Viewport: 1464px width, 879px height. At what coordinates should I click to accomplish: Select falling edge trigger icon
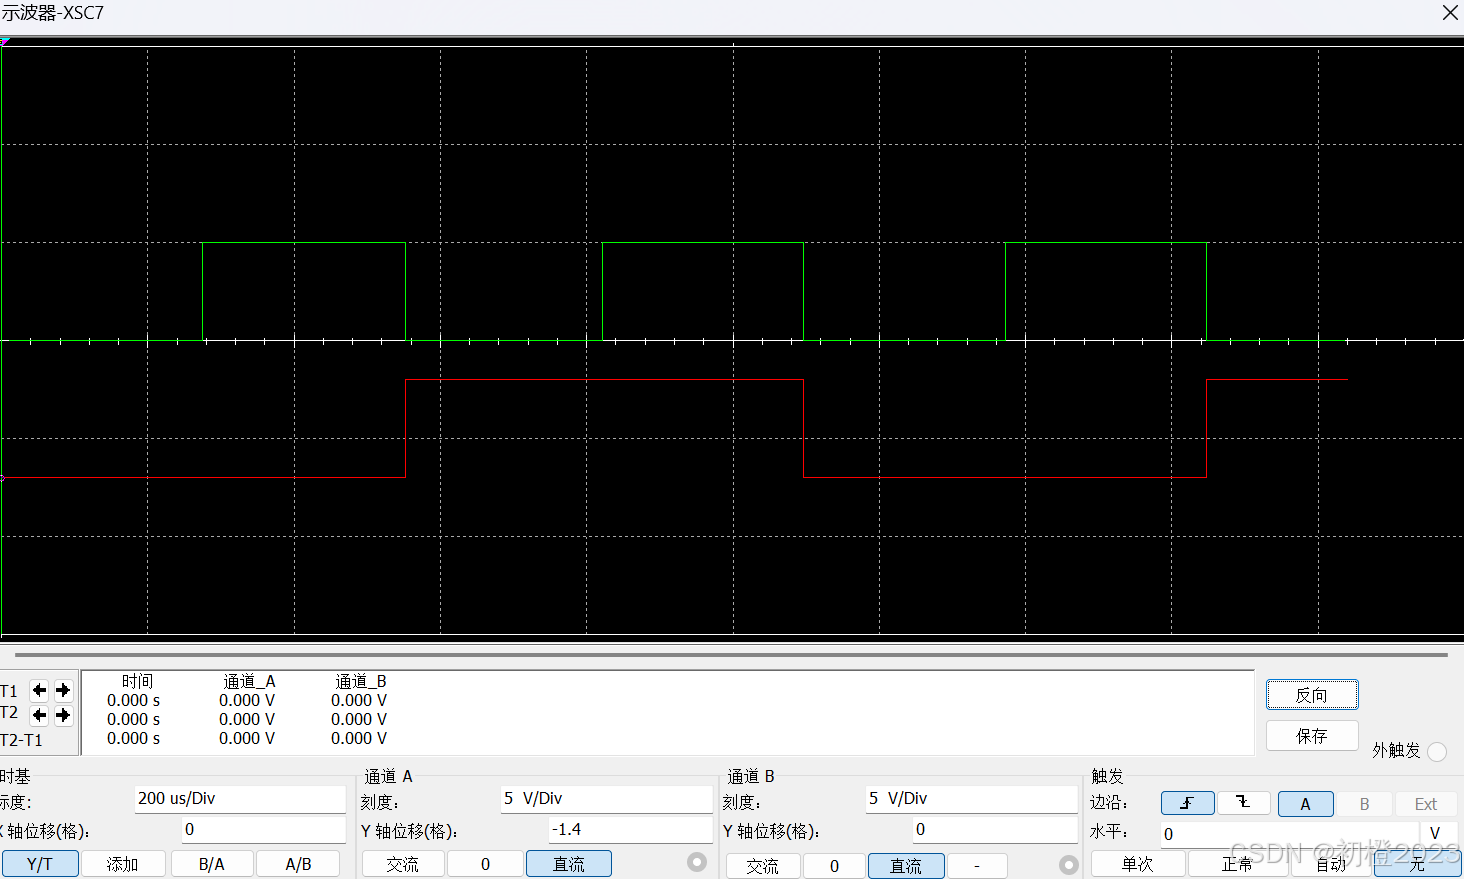(1243, 803)
